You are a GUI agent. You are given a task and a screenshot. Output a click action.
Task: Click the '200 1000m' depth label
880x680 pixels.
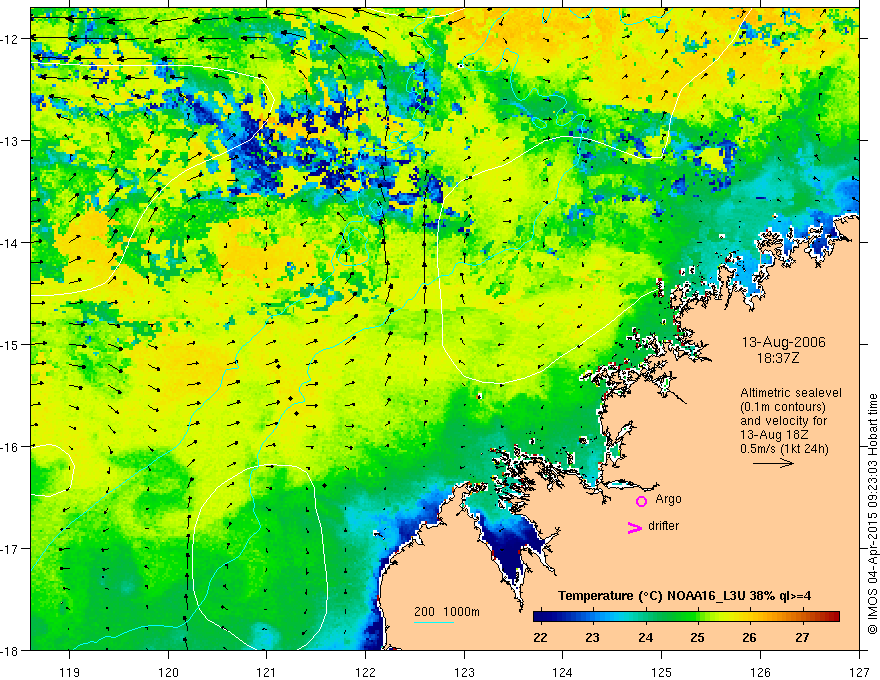pyautogui.click(x=447, y=612)
